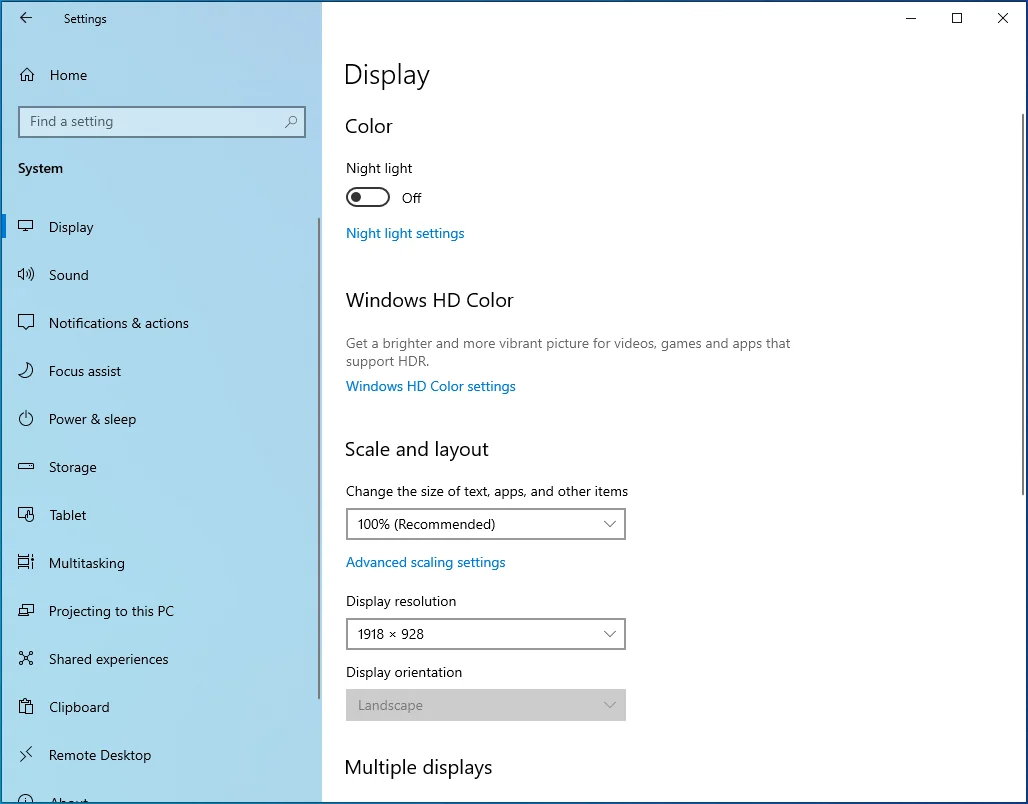Click the Find a setting field

[162, 122]
